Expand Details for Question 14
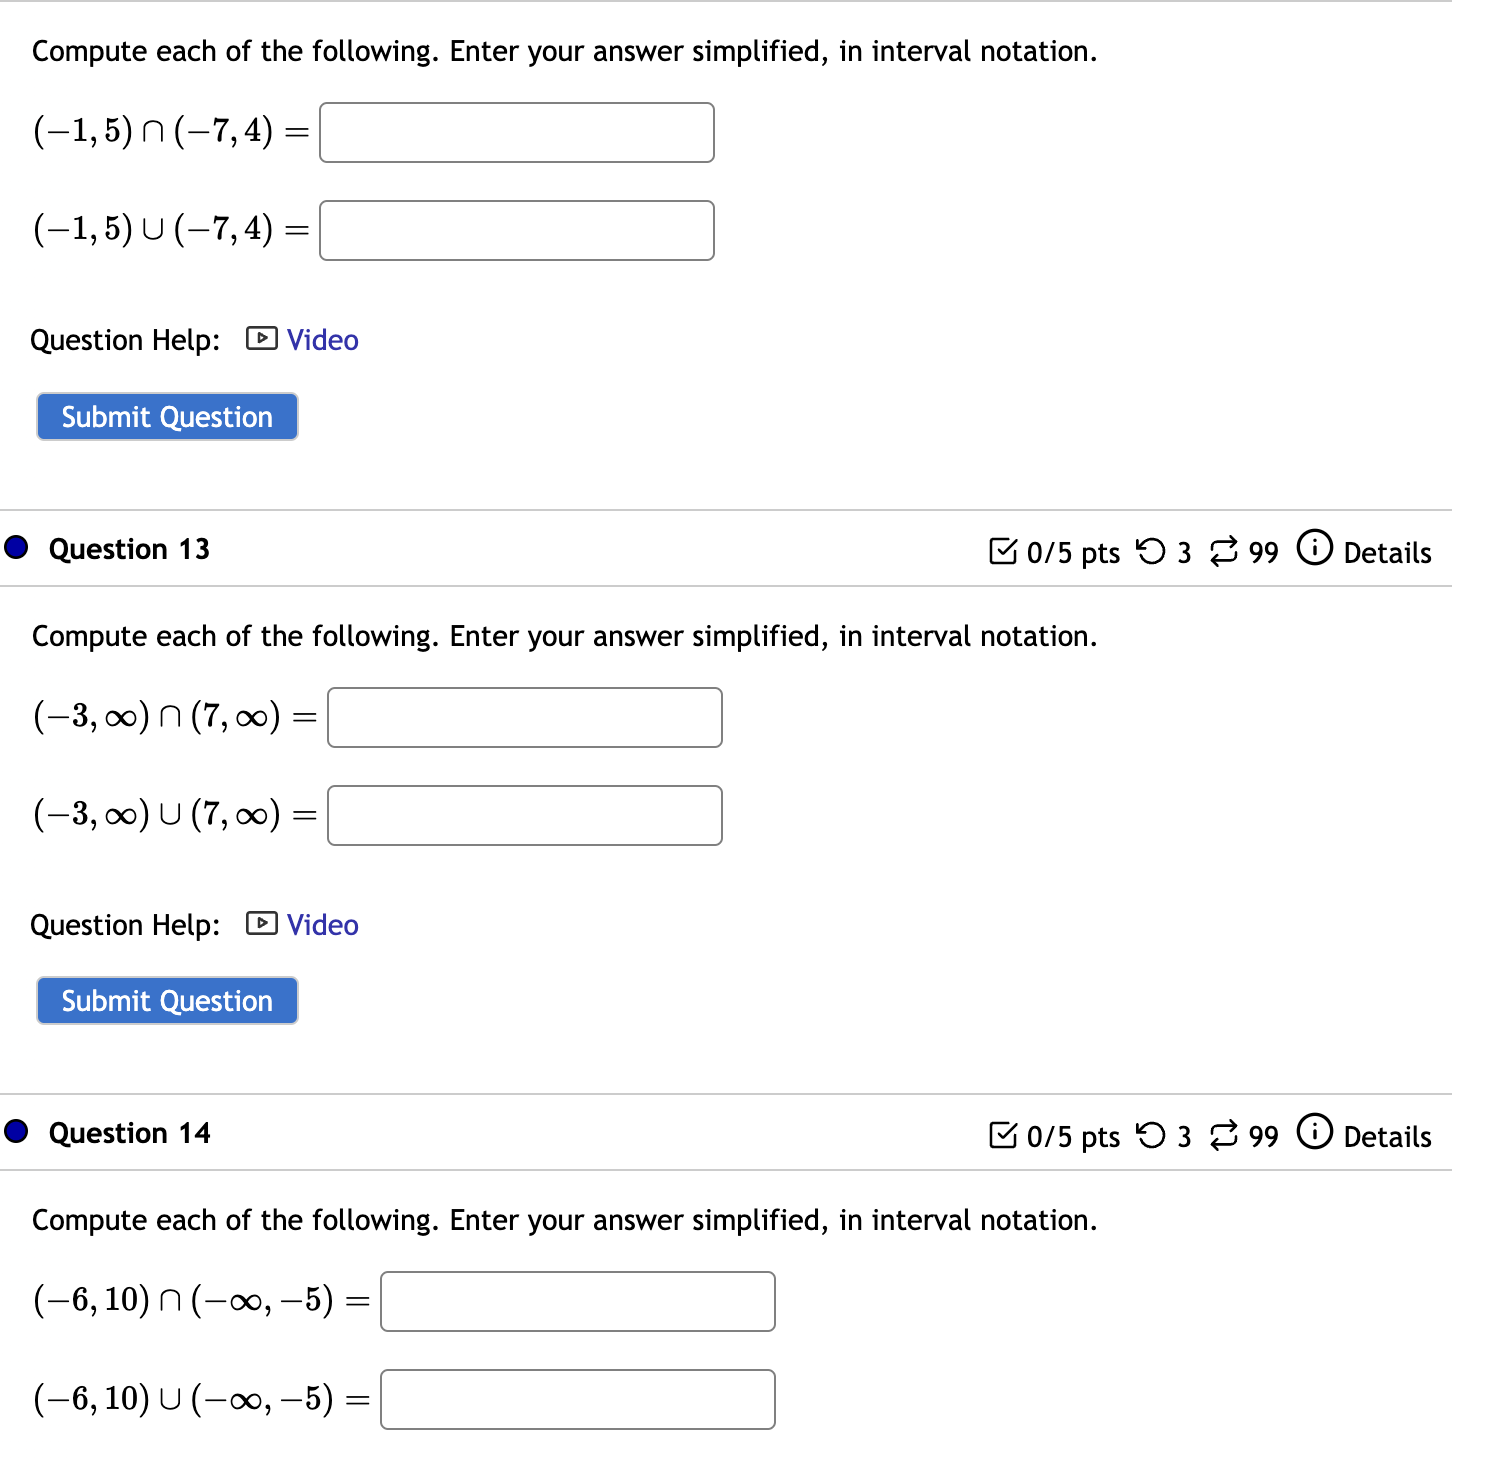Viewport: 1502px width, 1480px height. [x=1388, y=1137]
